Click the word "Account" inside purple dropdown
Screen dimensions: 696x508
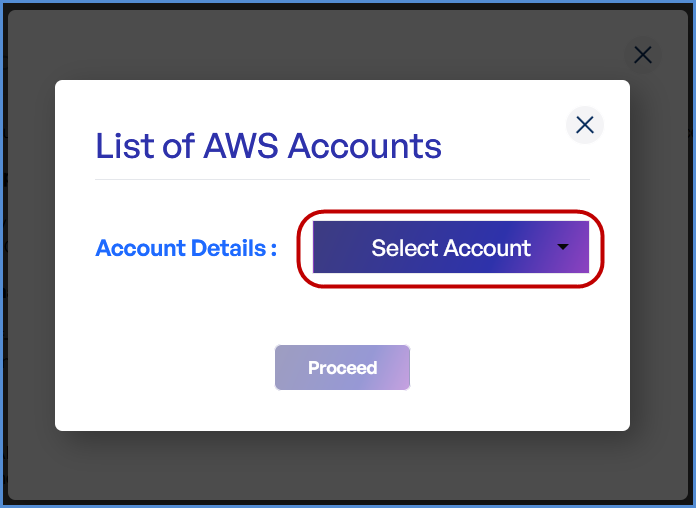(x=487, y=248)
